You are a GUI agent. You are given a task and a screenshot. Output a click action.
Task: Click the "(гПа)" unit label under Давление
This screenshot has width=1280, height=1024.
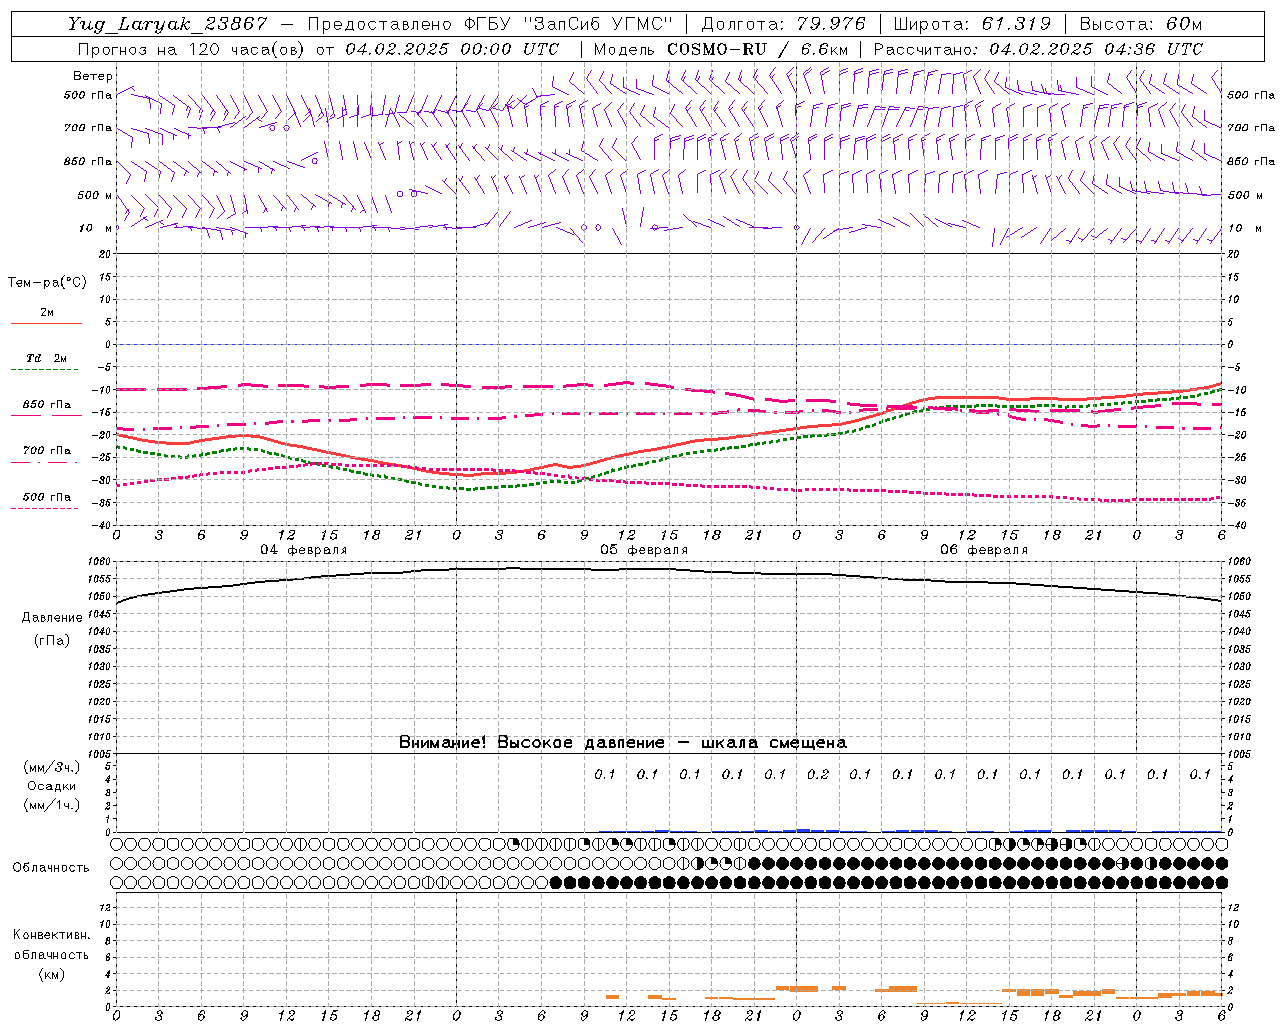pos(52,641)
